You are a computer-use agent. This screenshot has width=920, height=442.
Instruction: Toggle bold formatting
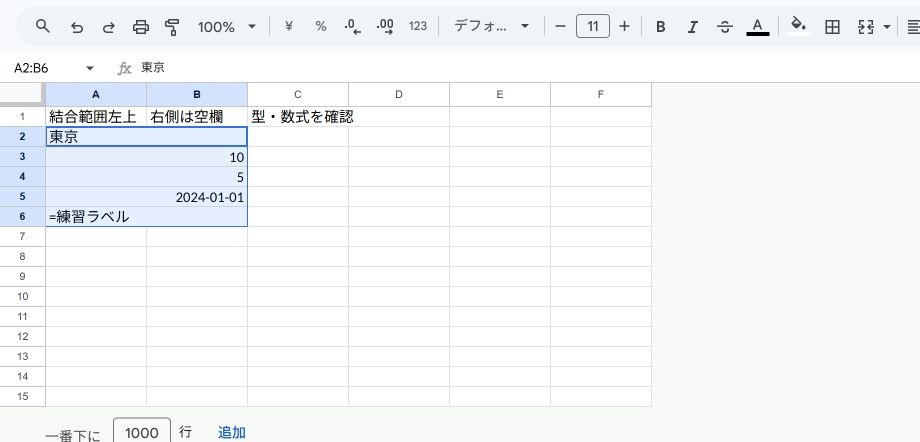pyautogui.click(x=661, y=26)
